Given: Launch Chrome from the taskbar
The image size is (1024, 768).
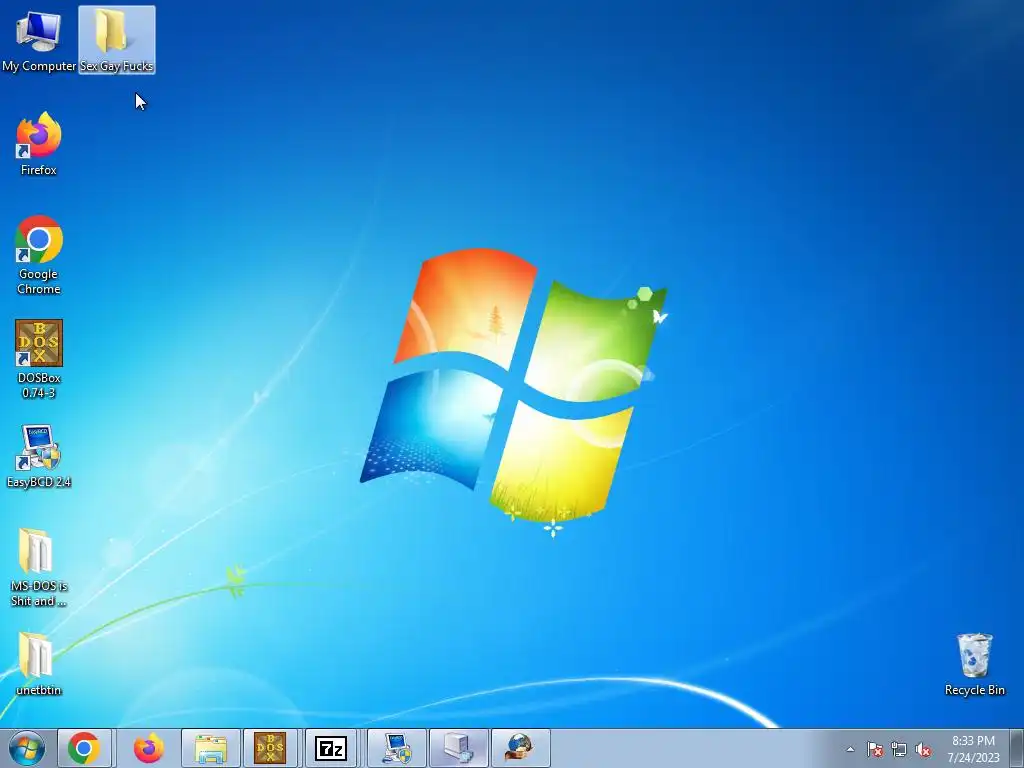Looking at the screenshot, I should pos(84,748).
